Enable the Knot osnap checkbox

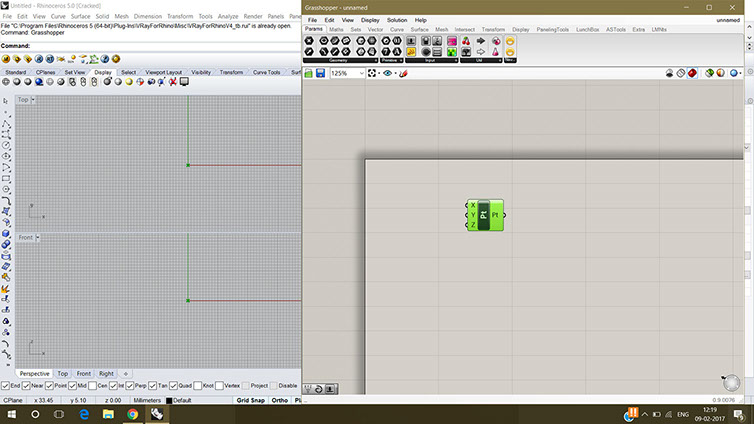(197, 386)
